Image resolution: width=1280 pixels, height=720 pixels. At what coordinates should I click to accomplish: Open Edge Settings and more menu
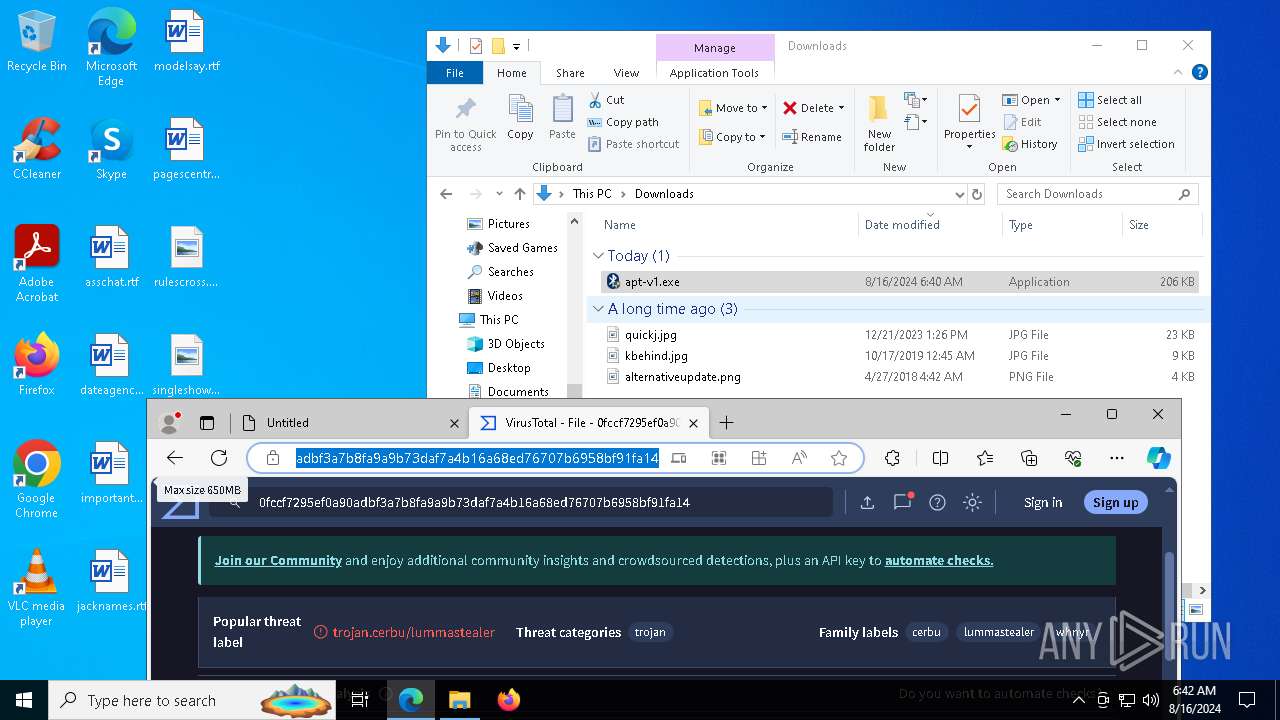pos(1117,458)
